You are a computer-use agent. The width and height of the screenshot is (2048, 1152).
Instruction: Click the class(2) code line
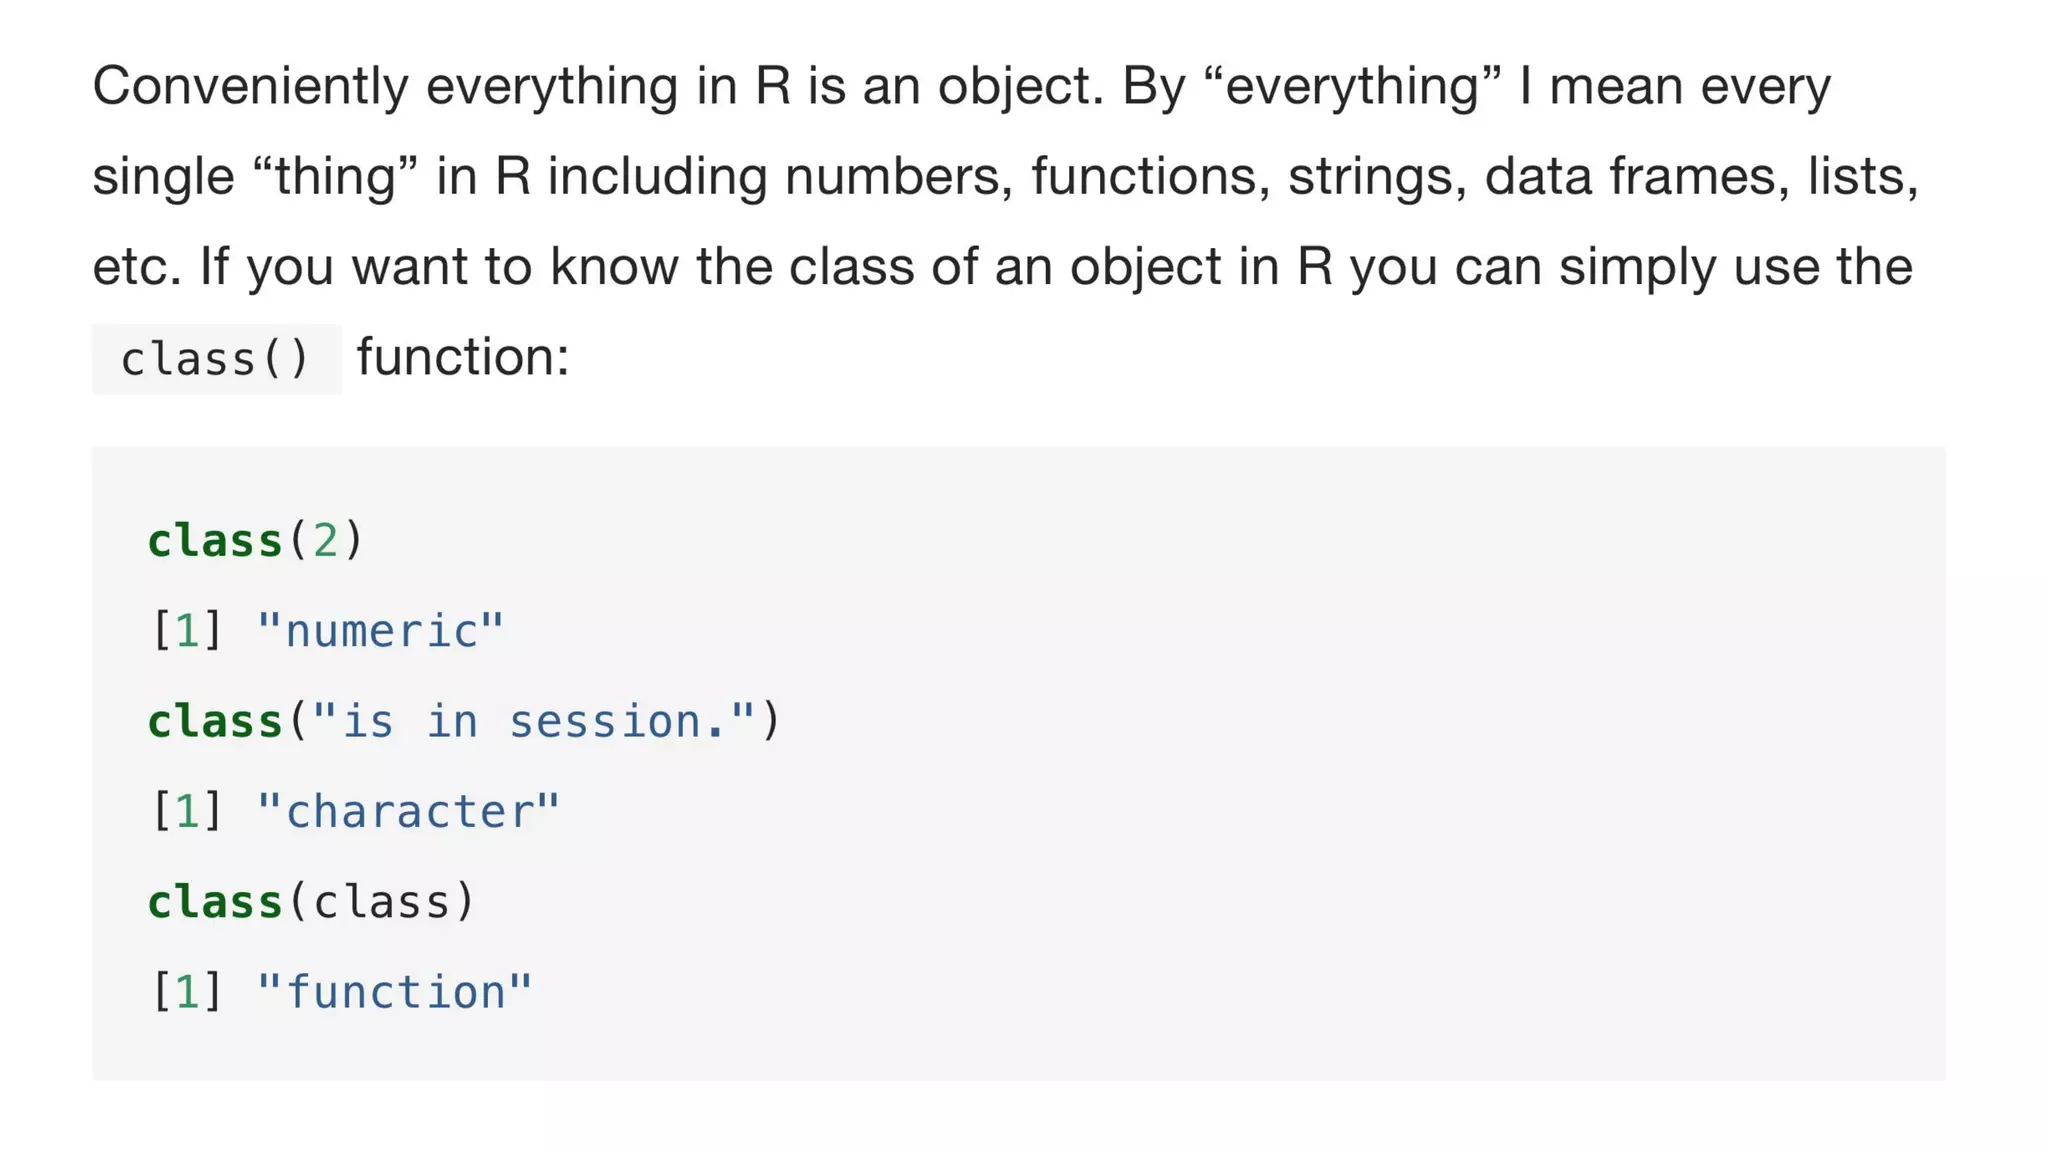(x=255, y=541)
